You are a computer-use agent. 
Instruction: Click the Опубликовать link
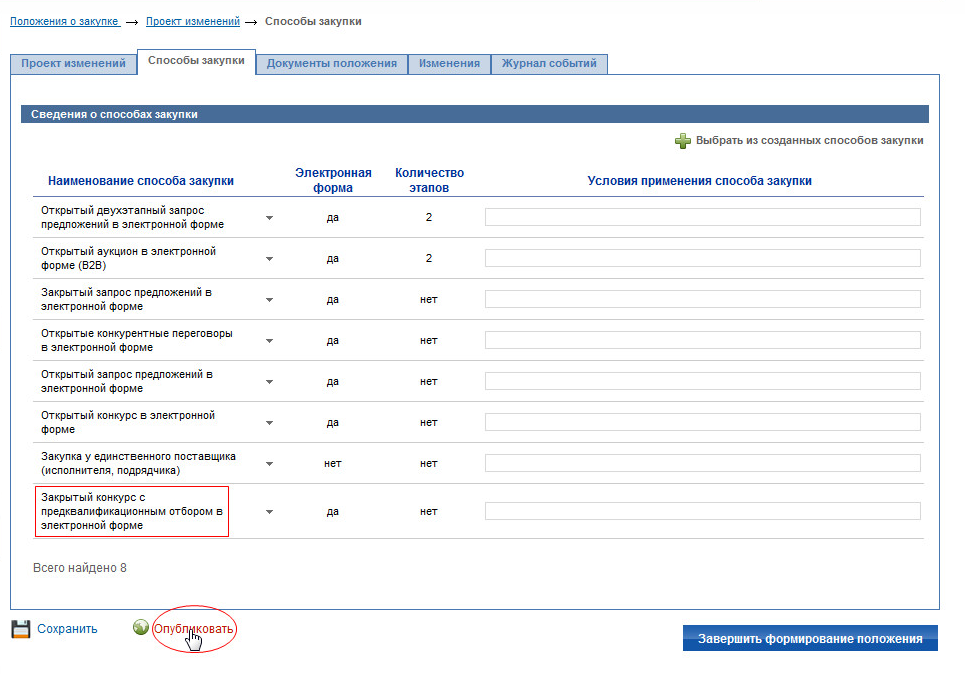194,629
